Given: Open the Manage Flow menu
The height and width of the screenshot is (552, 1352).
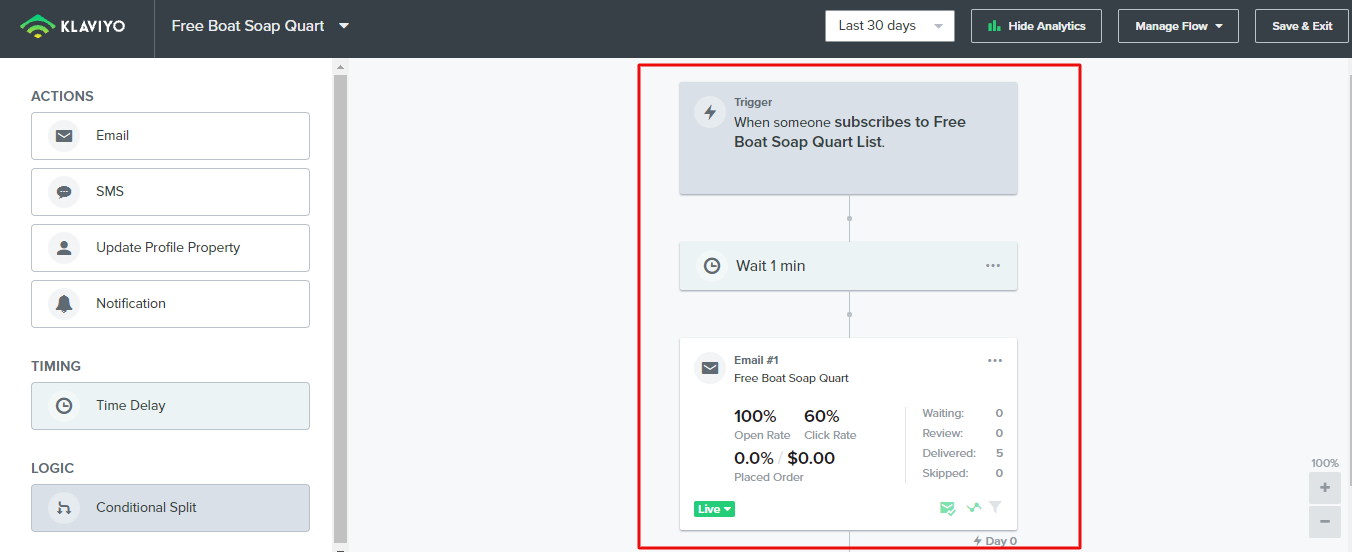Looking at the screenshot, I should (1178, 26).
